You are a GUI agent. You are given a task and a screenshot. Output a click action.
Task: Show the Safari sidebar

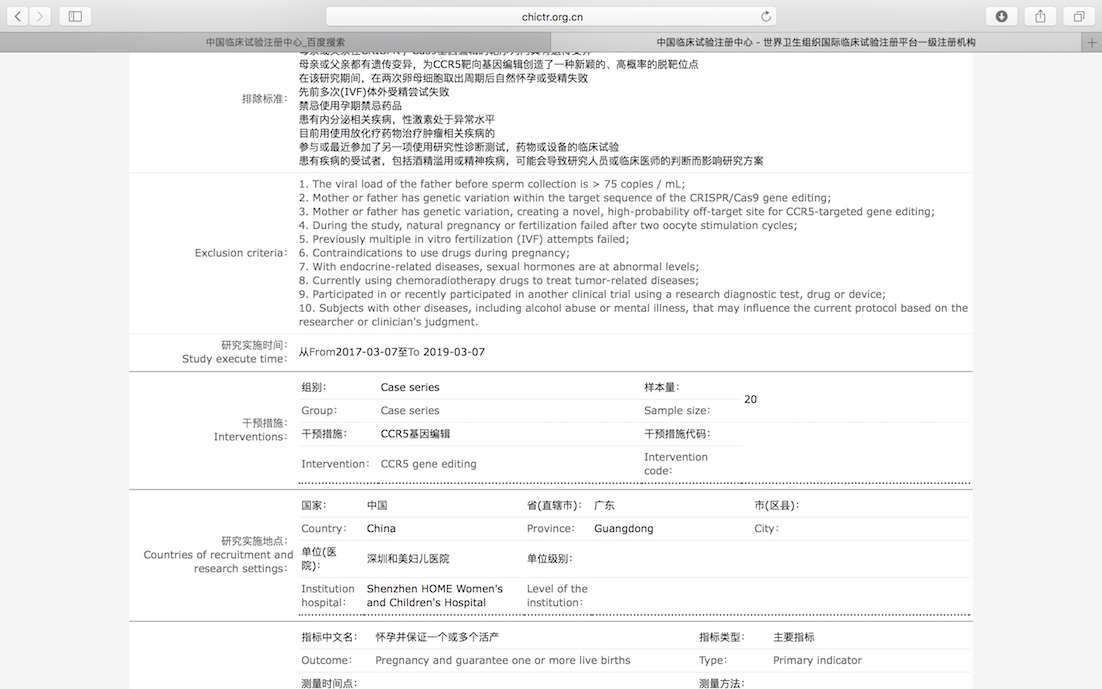coord(75,16)
